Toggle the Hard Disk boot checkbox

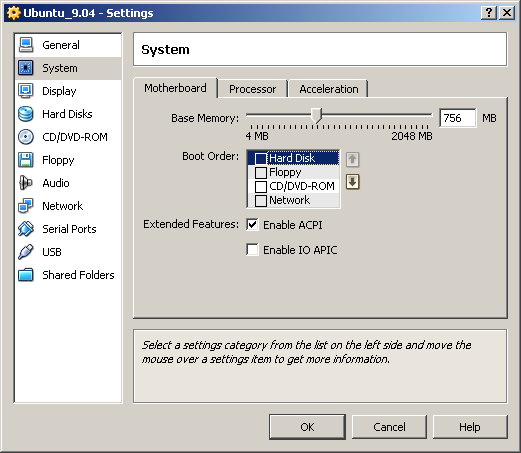[261, 158]
